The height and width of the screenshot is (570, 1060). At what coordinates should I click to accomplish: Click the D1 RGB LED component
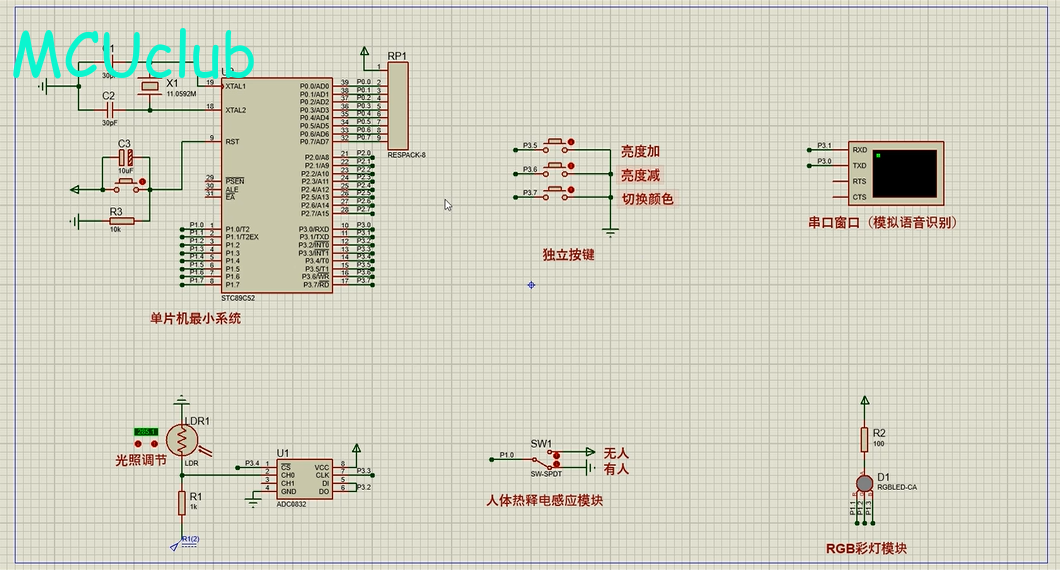(864, 484)
